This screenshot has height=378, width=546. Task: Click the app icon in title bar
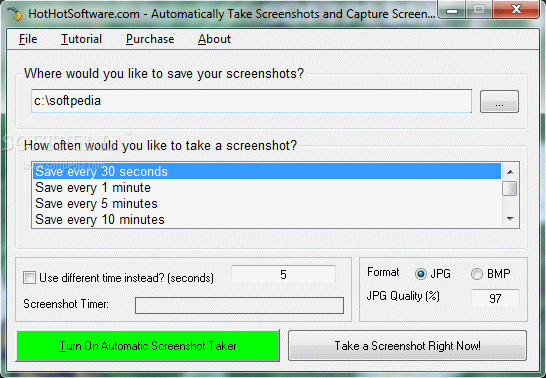point(15,13)
